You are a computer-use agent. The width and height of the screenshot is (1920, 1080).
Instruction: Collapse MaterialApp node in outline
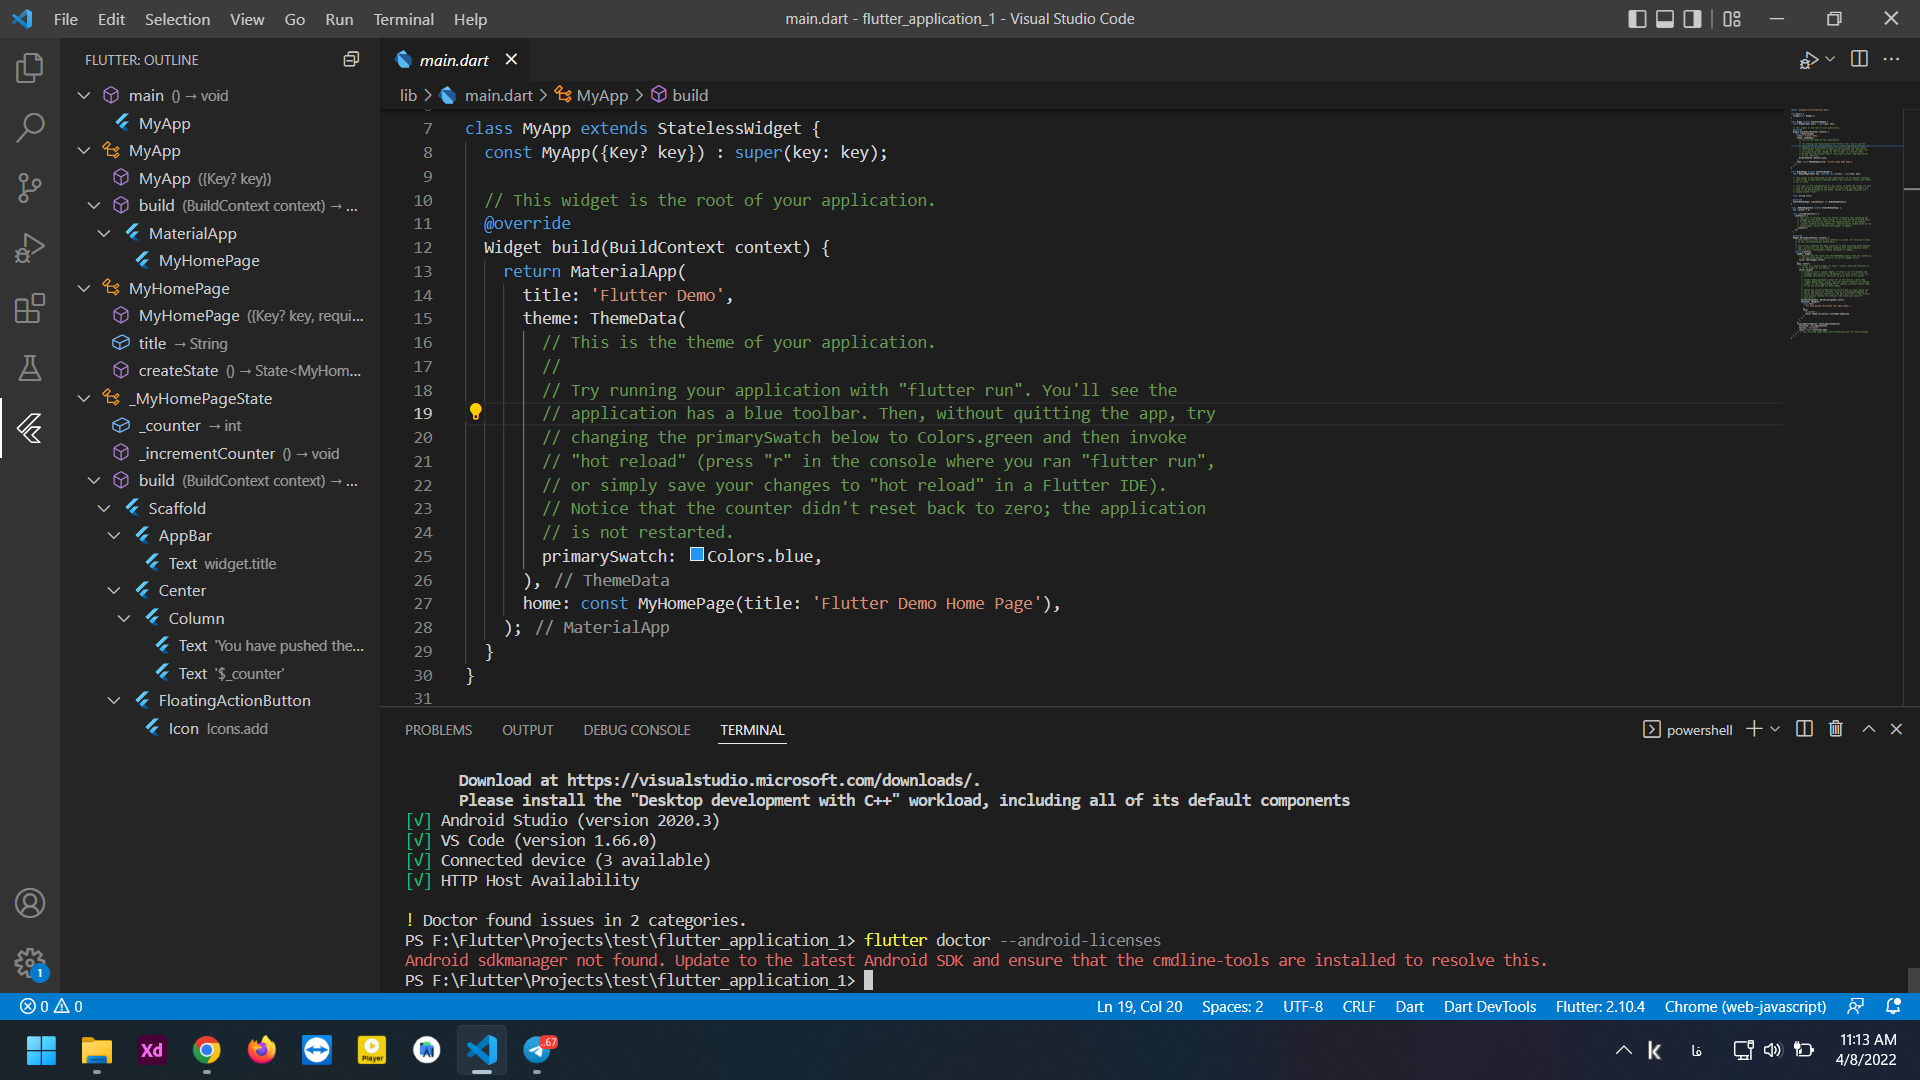(104, 233)
